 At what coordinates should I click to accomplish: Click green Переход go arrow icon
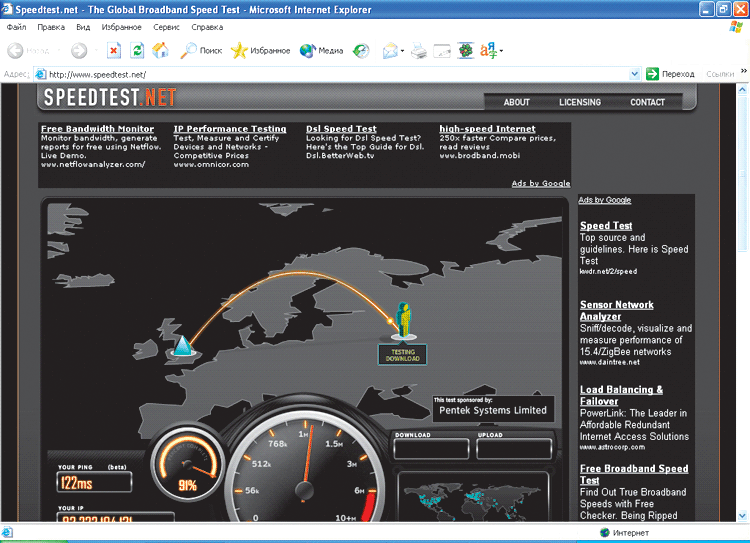click(652, 74)
